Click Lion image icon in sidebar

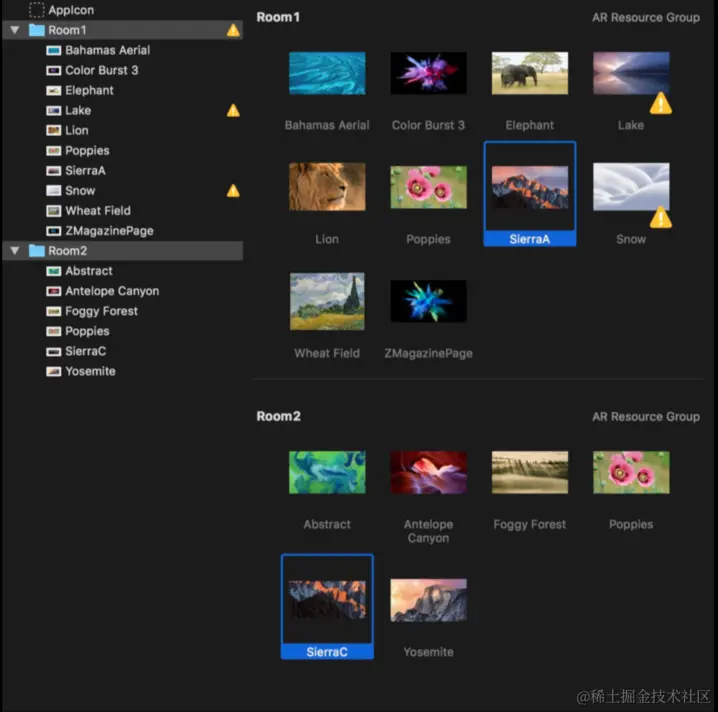54,130
